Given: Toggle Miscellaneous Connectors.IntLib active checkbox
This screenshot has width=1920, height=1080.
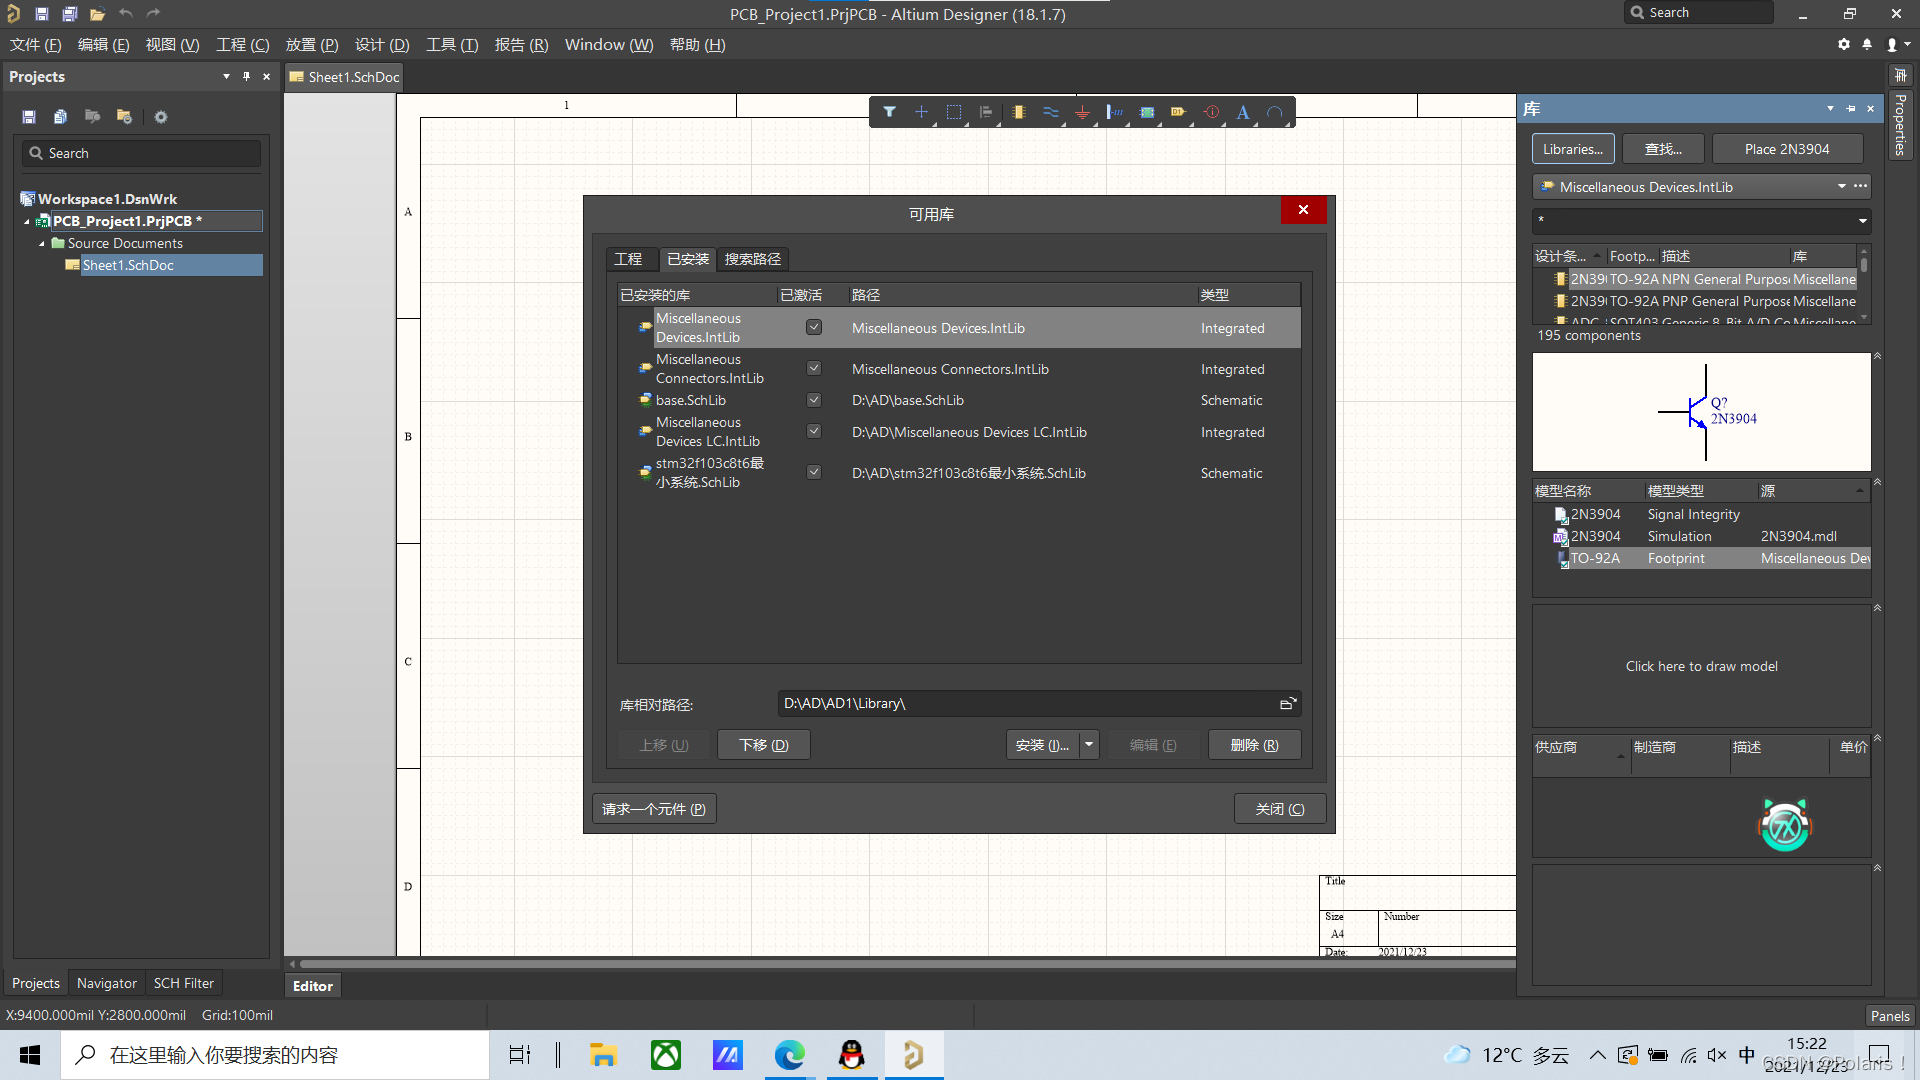Looking at the screenshot, I should 814,368.
